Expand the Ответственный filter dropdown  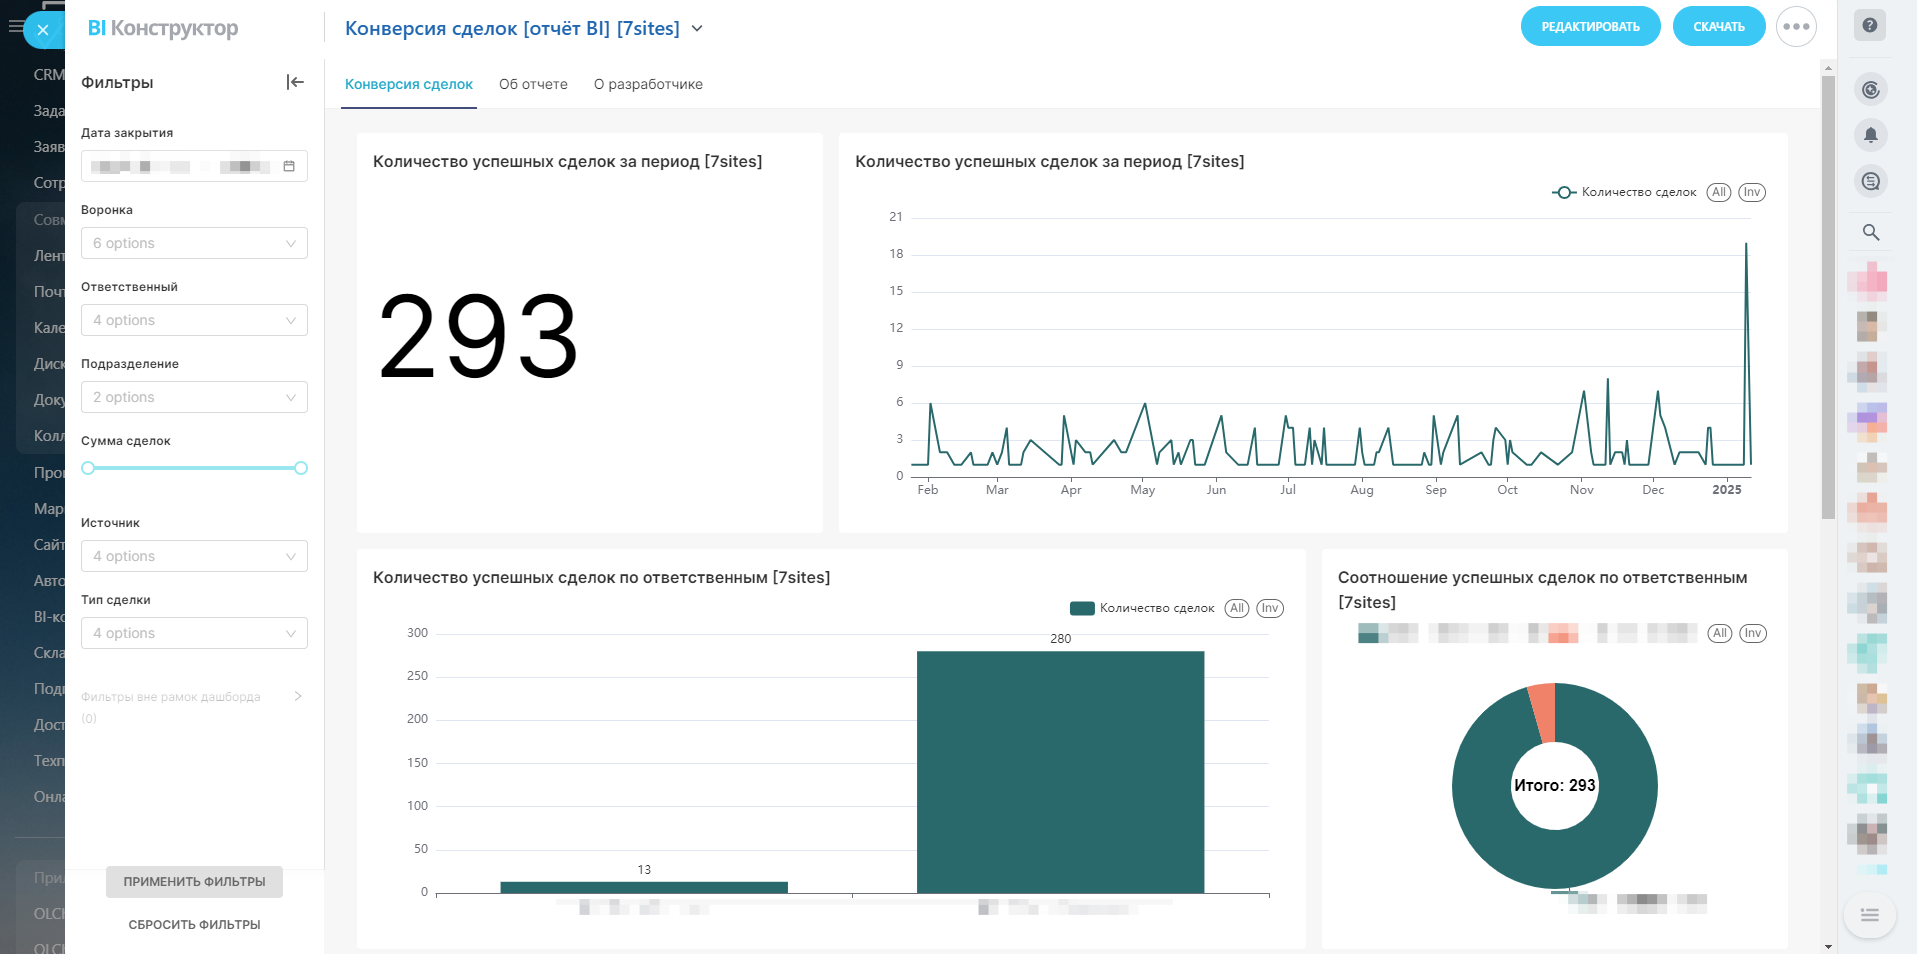(x=194, y=320)
